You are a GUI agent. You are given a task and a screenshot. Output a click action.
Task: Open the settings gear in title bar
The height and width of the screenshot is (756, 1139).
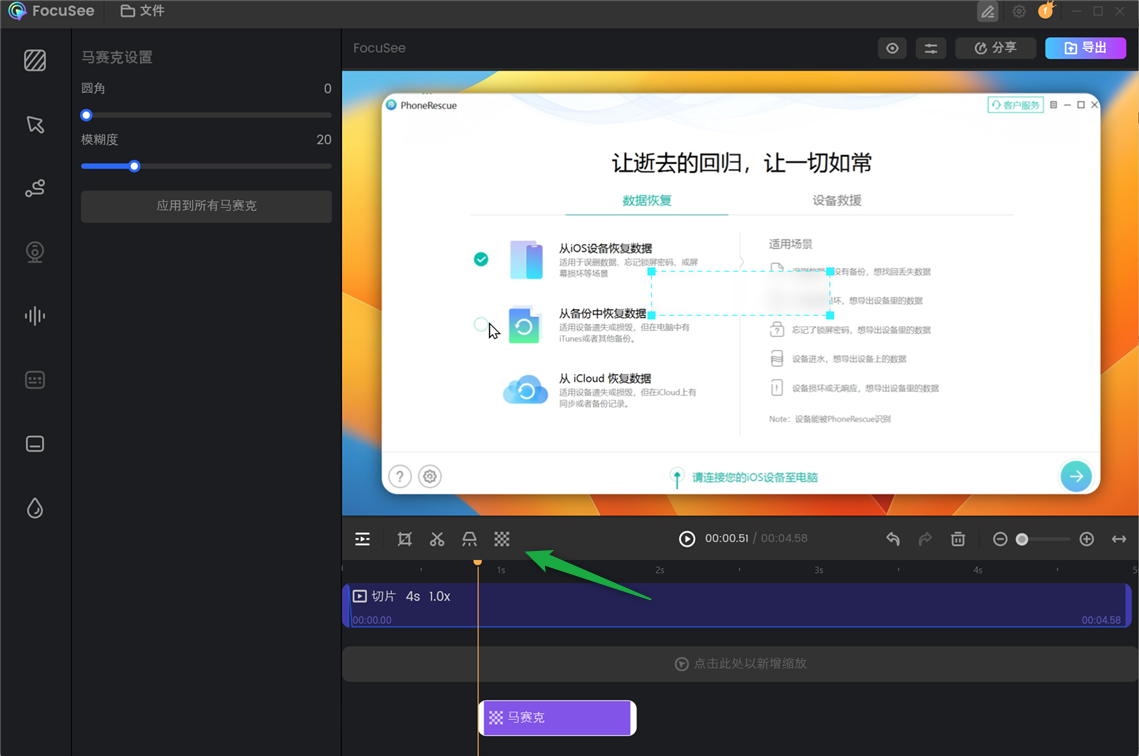pos(1019,12)
